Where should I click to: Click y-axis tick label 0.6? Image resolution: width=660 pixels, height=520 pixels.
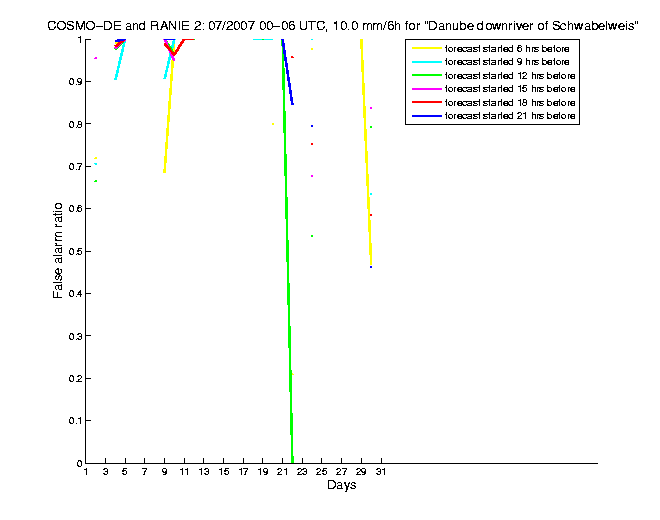point(75,209)
